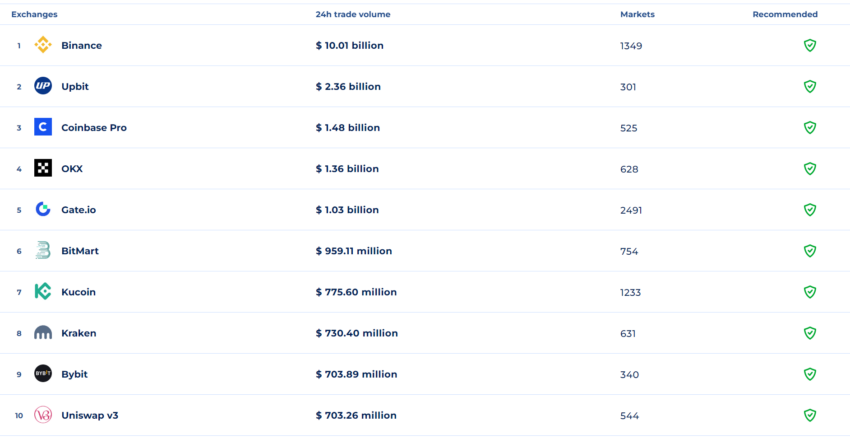
Task: Click the Upbit logo icon
Action: (43, 86)
